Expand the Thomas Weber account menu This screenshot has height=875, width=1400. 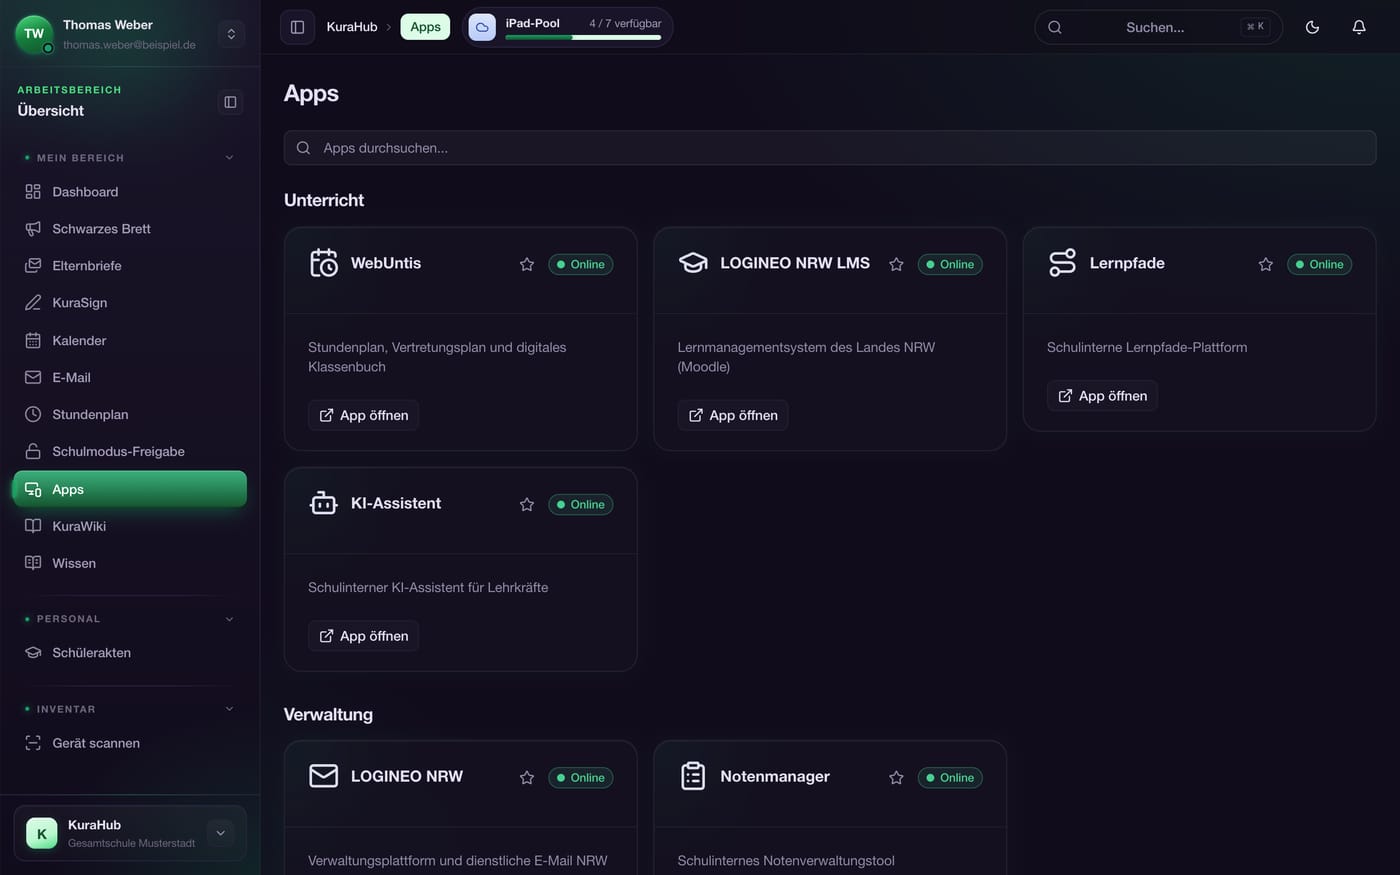231,34
